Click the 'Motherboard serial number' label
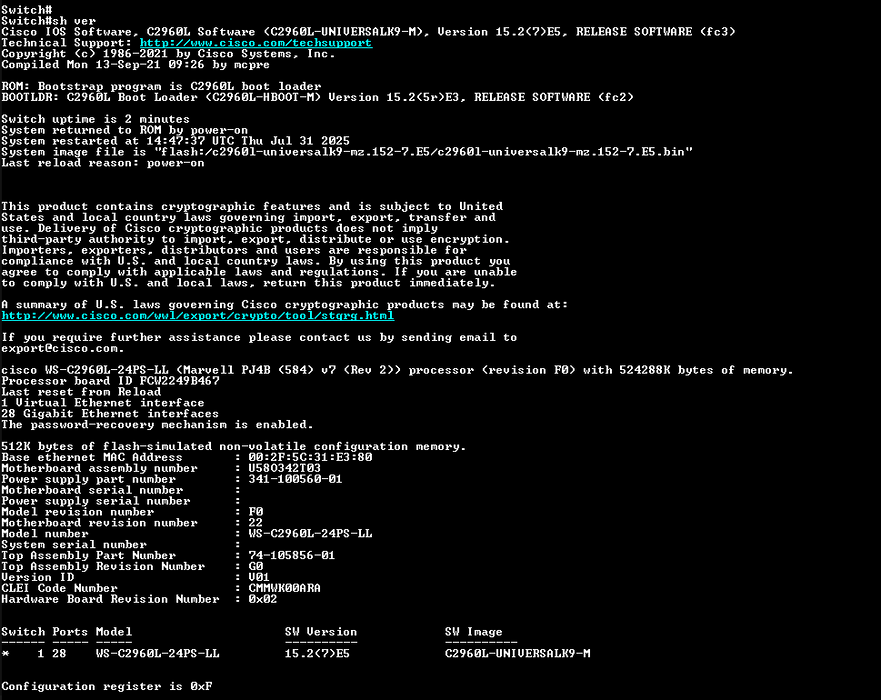881x700 pixels. [92, 490]
